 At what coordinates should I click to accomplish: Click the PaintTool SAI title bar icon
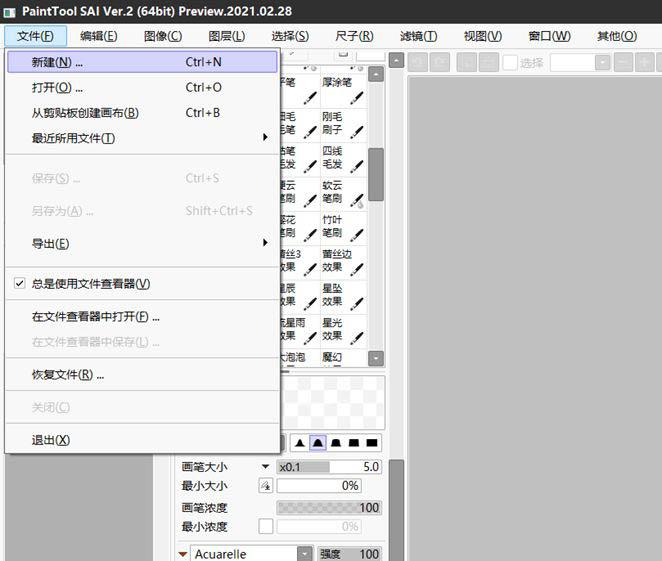click(x=9, y=12)
